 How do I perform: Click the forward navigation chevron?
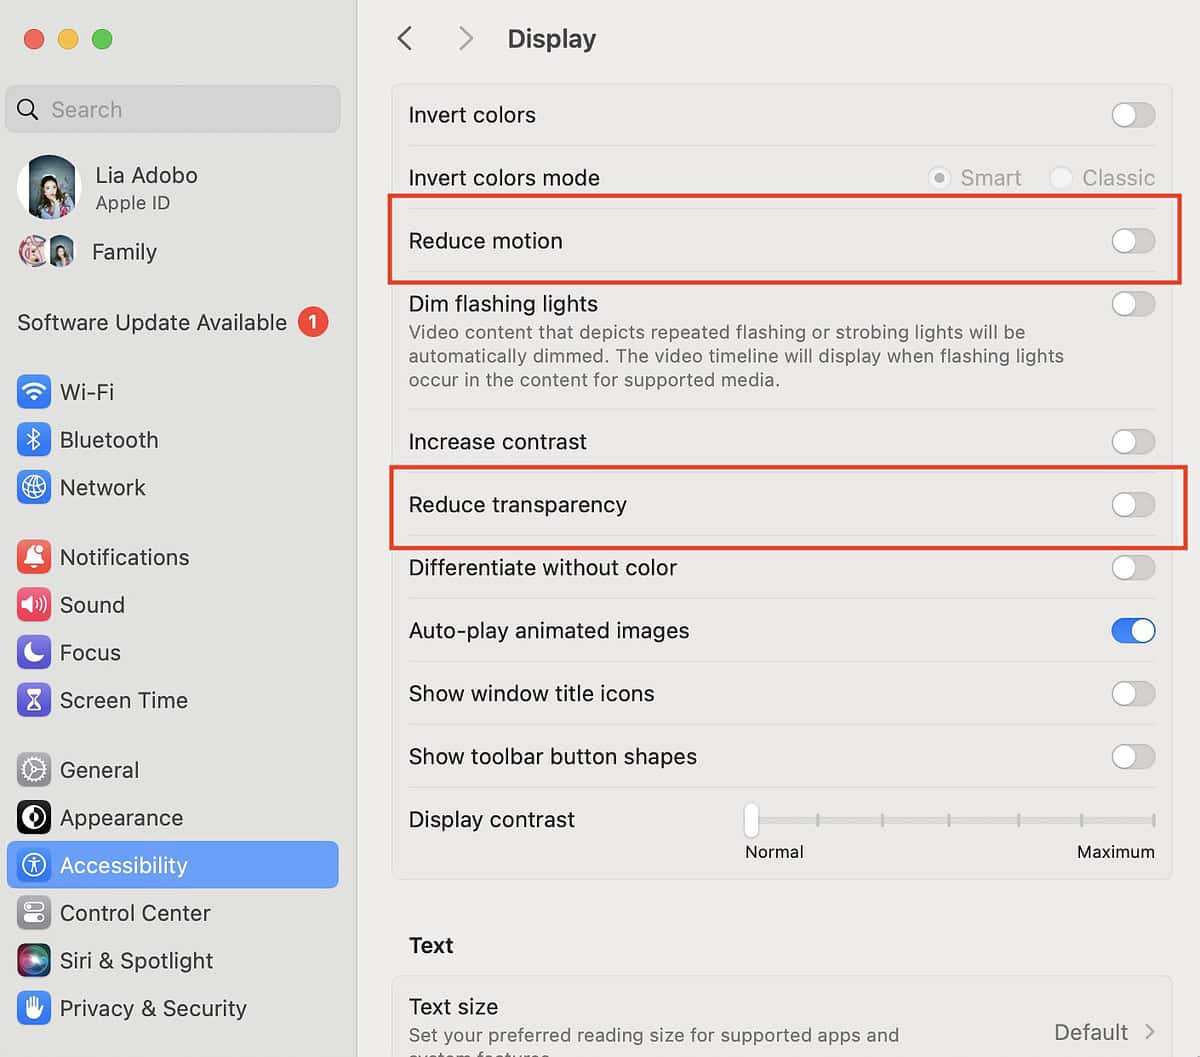465,39
